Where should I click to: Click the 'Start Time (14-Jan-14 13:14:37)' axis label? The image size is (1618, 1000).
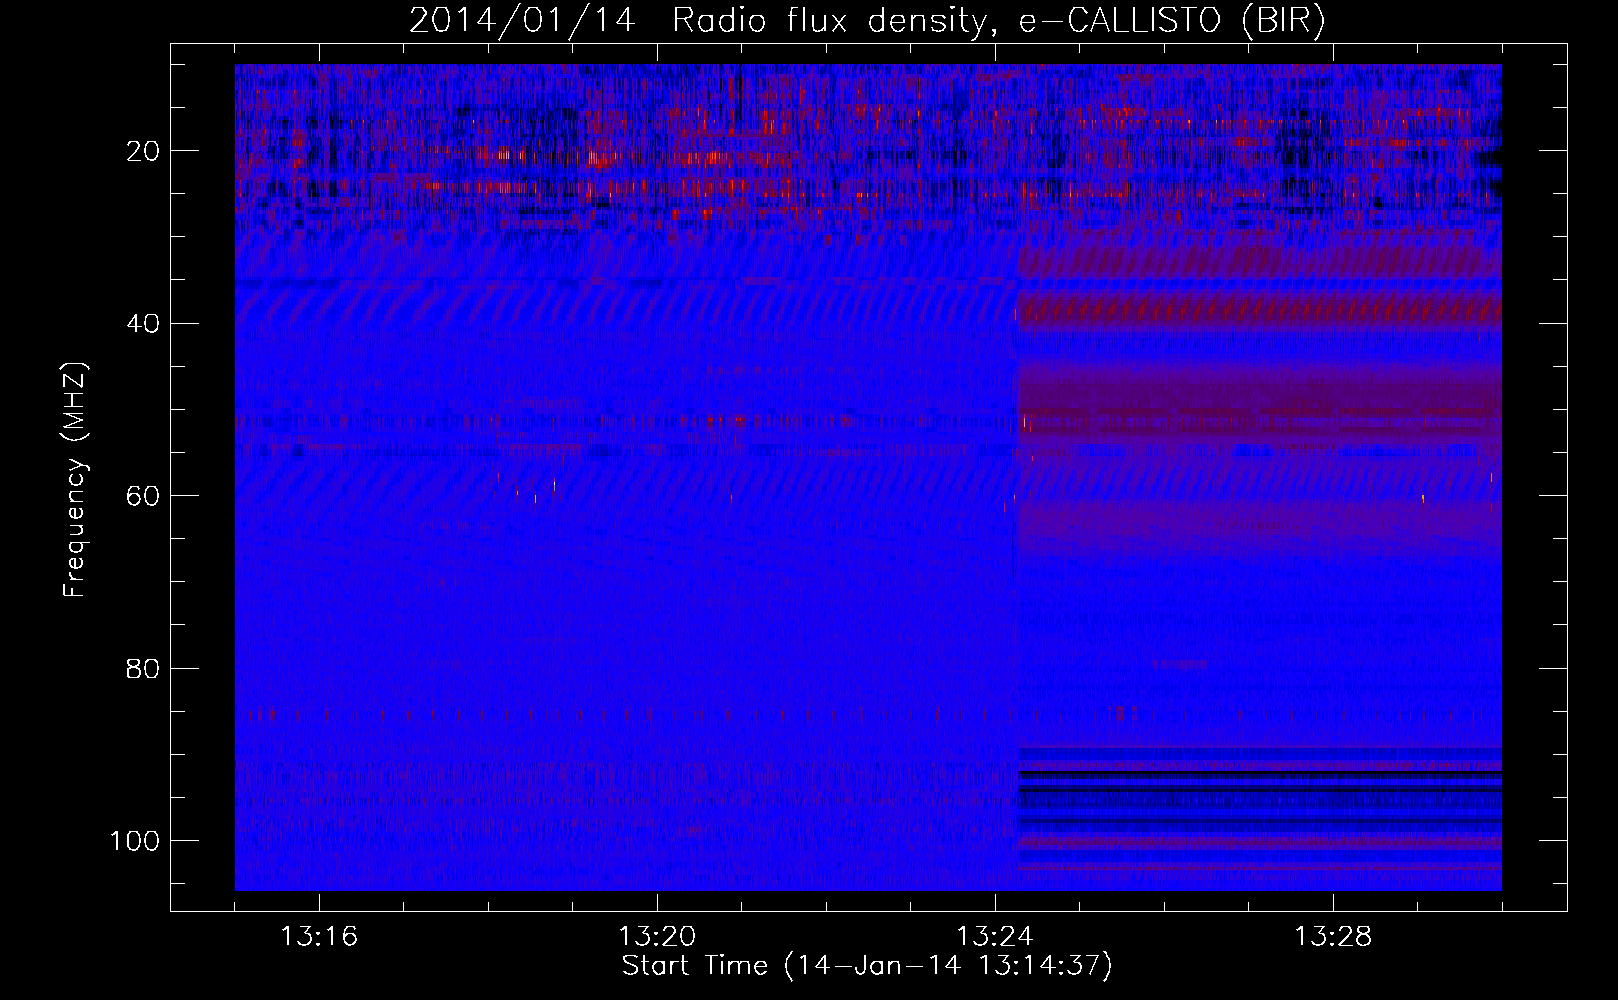point(867,966)
